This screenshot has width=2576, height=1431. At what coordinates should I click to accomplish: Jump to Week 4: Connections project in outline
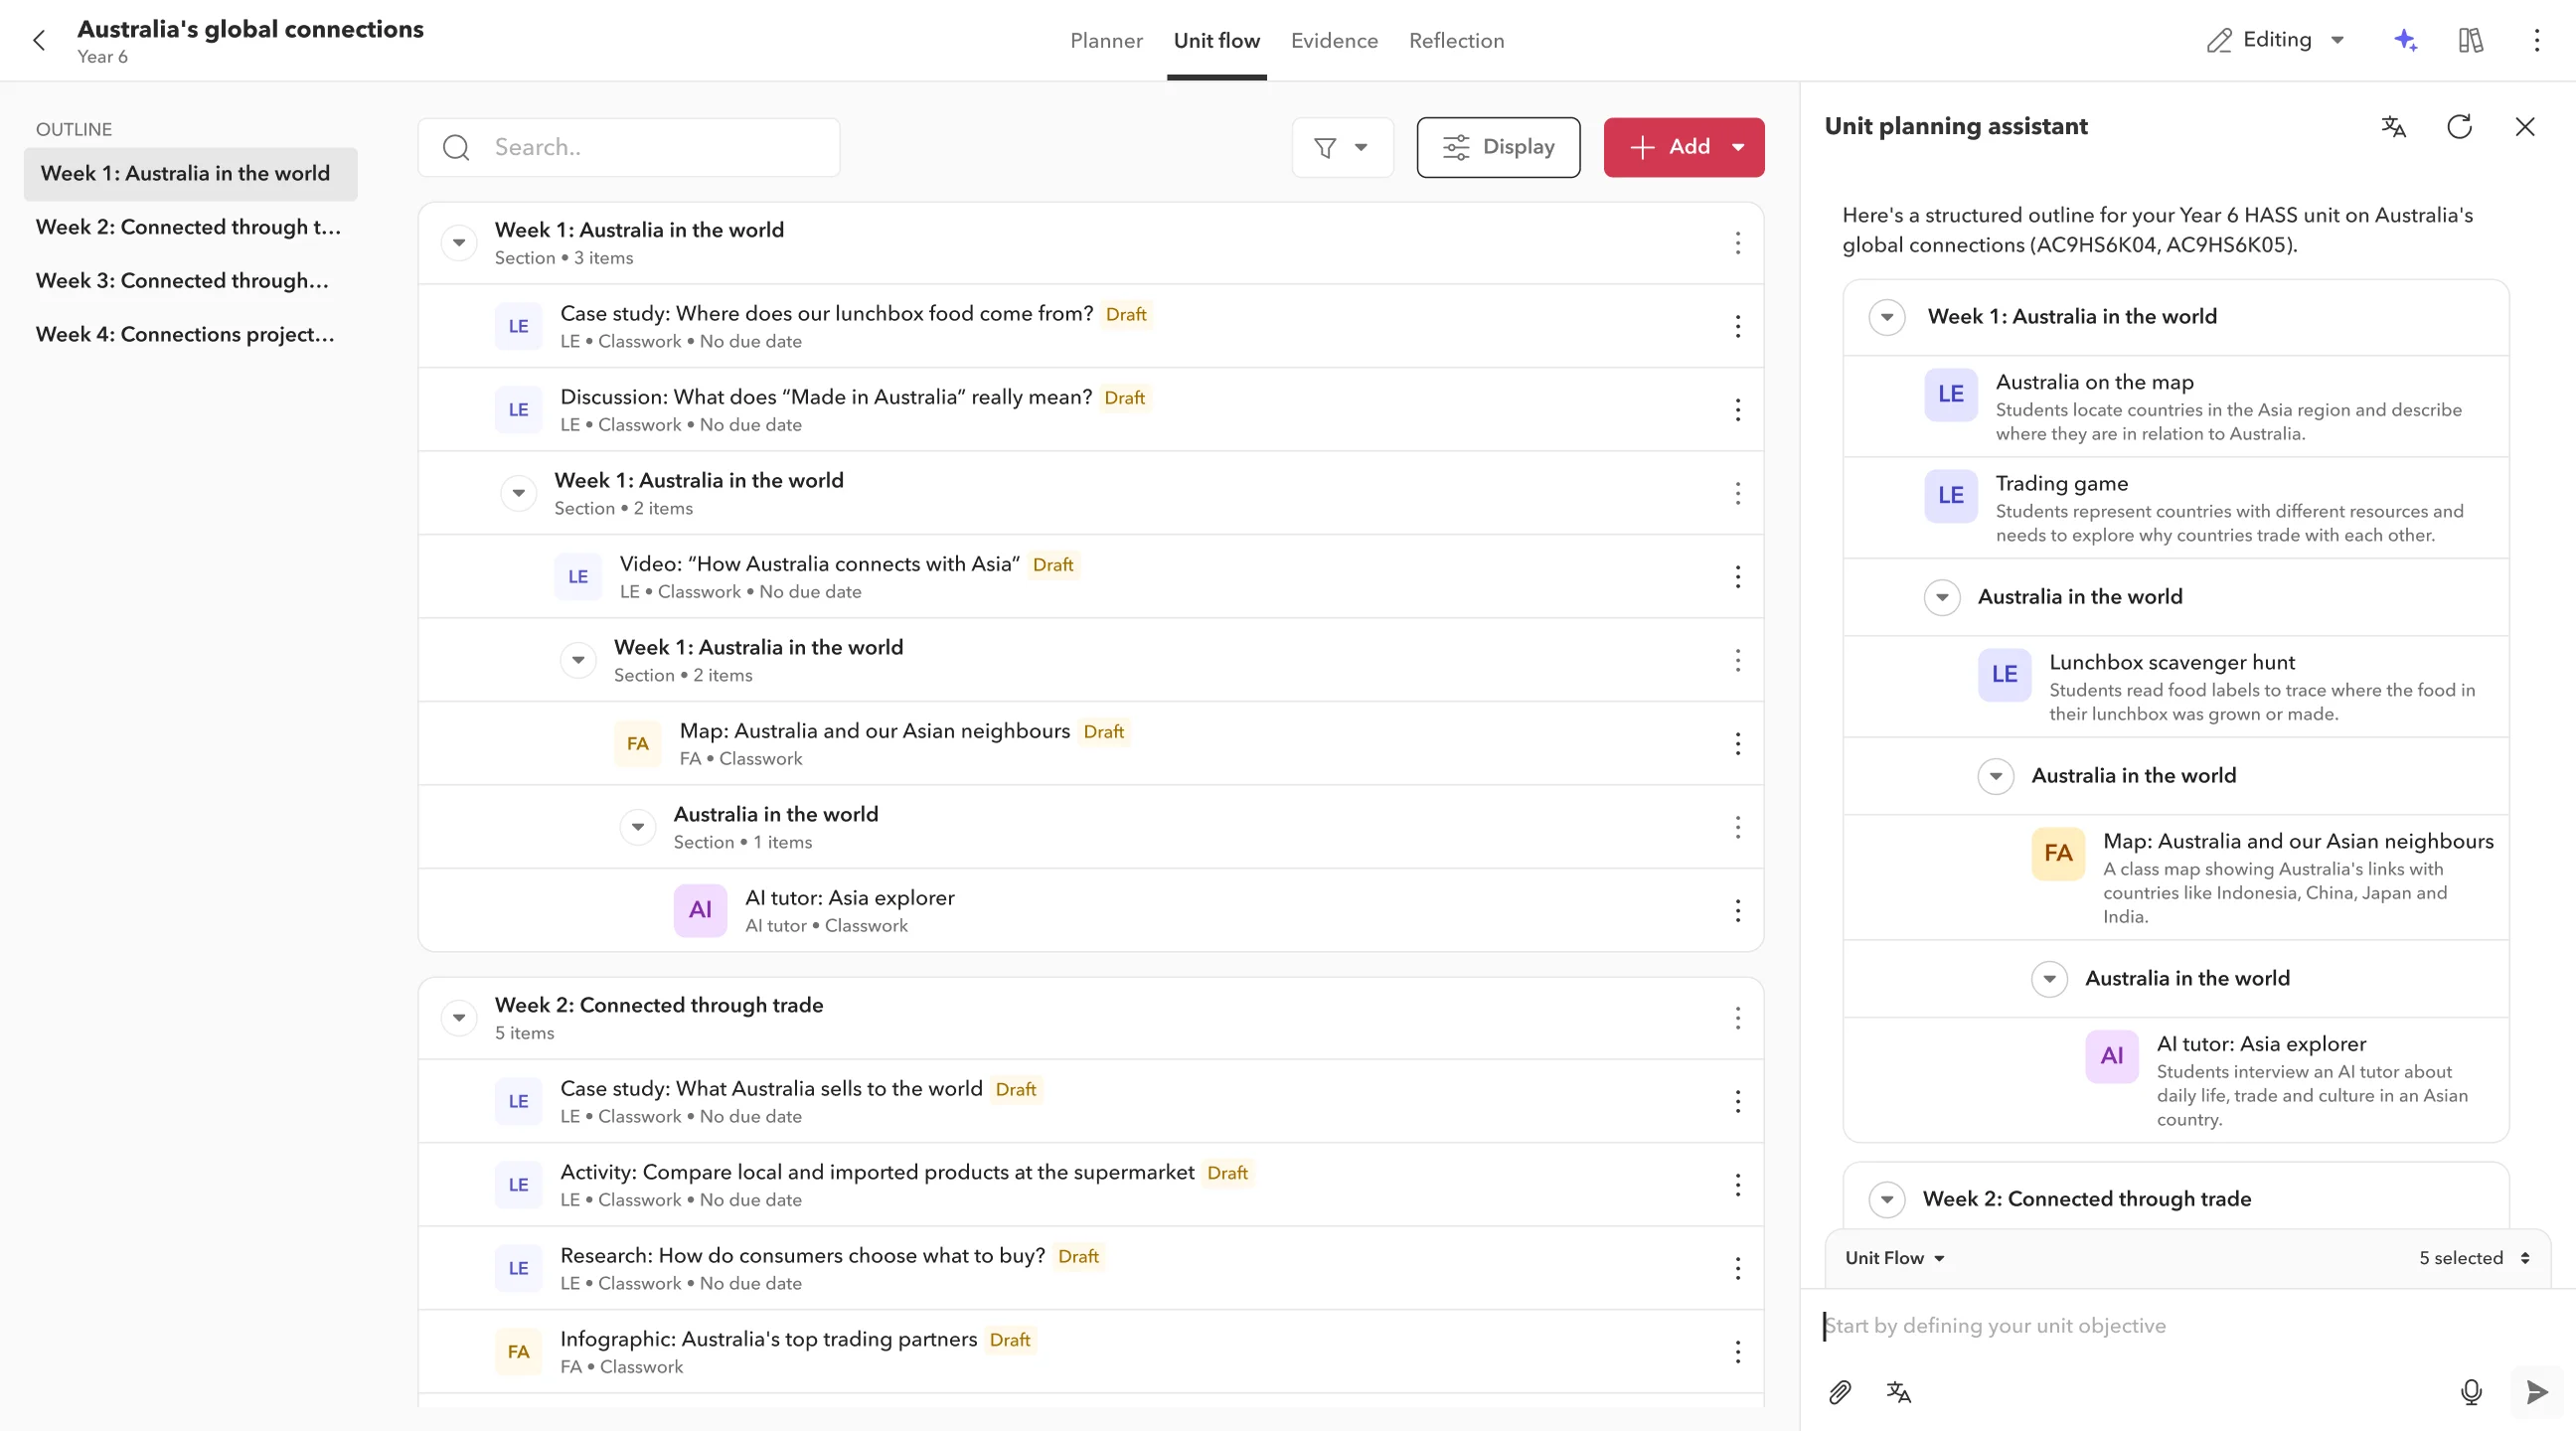190,334
